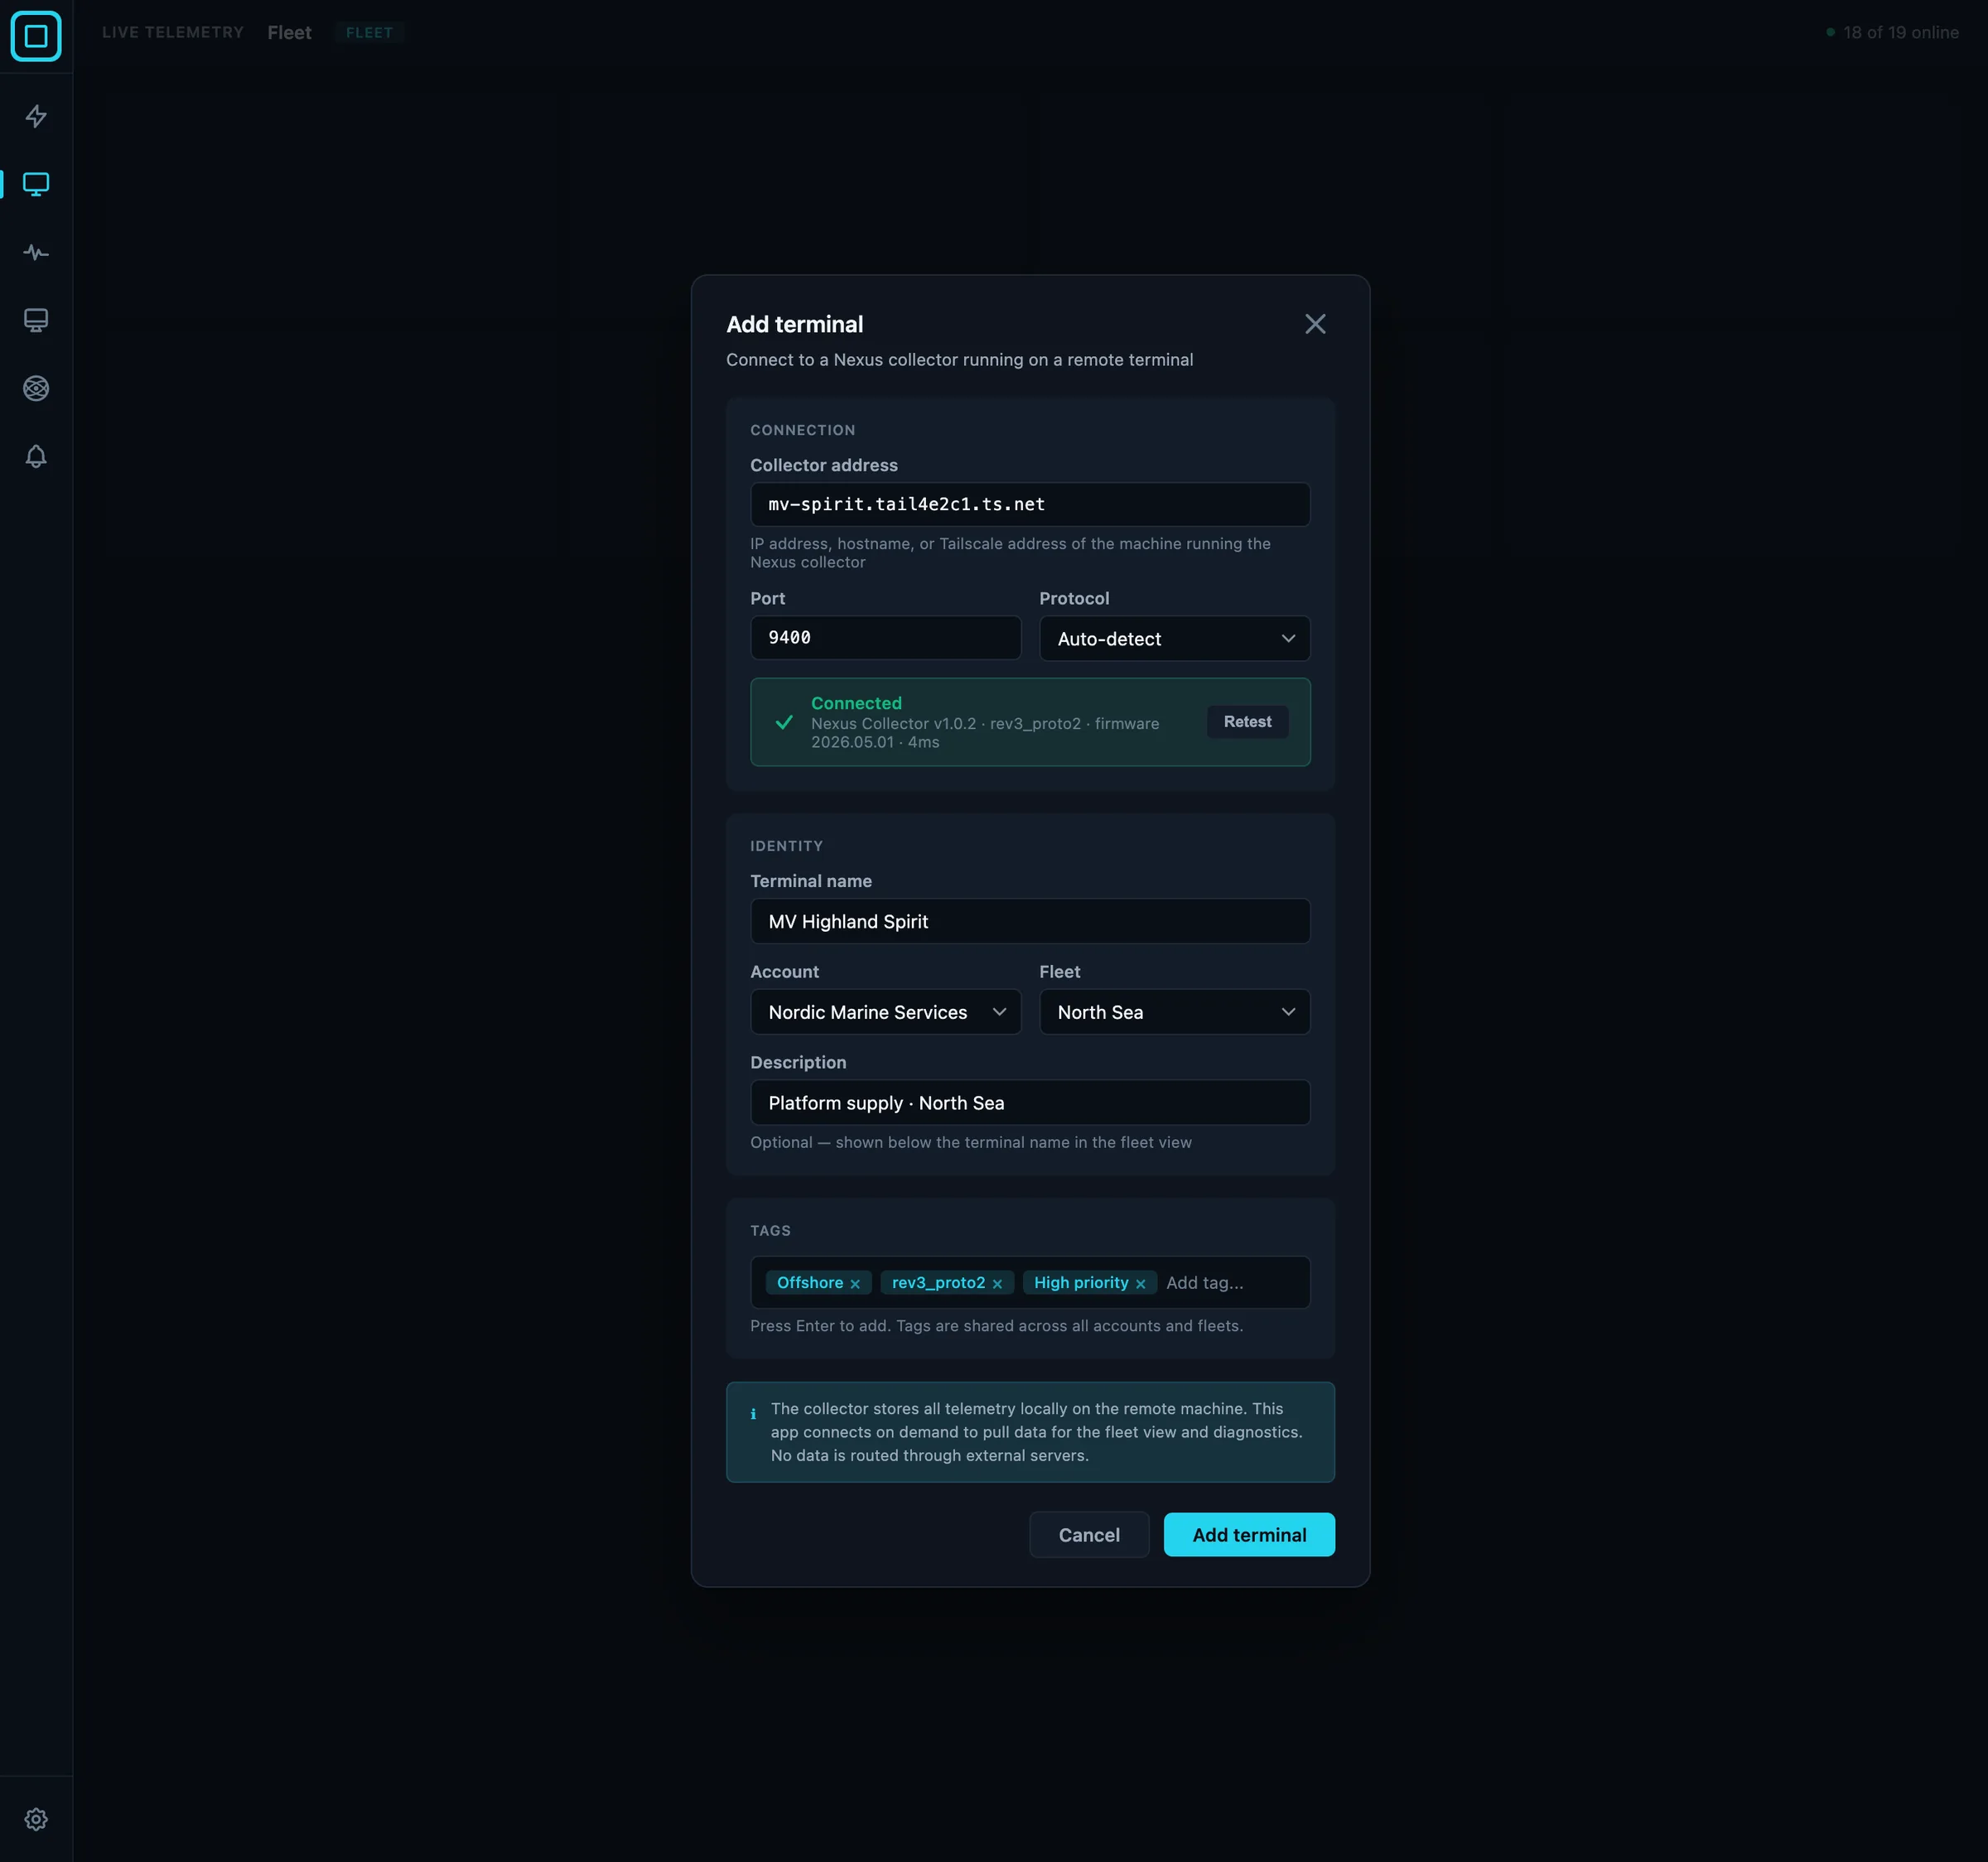Open the globe network sidebar icon
The image size is (1988, 1862).
pyautogui.click(x=36, y=388)
